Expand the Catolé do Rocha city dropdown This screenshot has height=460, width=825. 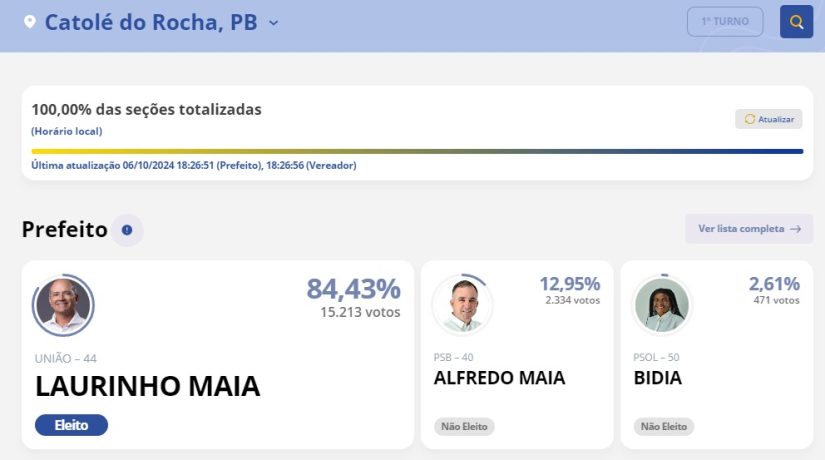274,22
